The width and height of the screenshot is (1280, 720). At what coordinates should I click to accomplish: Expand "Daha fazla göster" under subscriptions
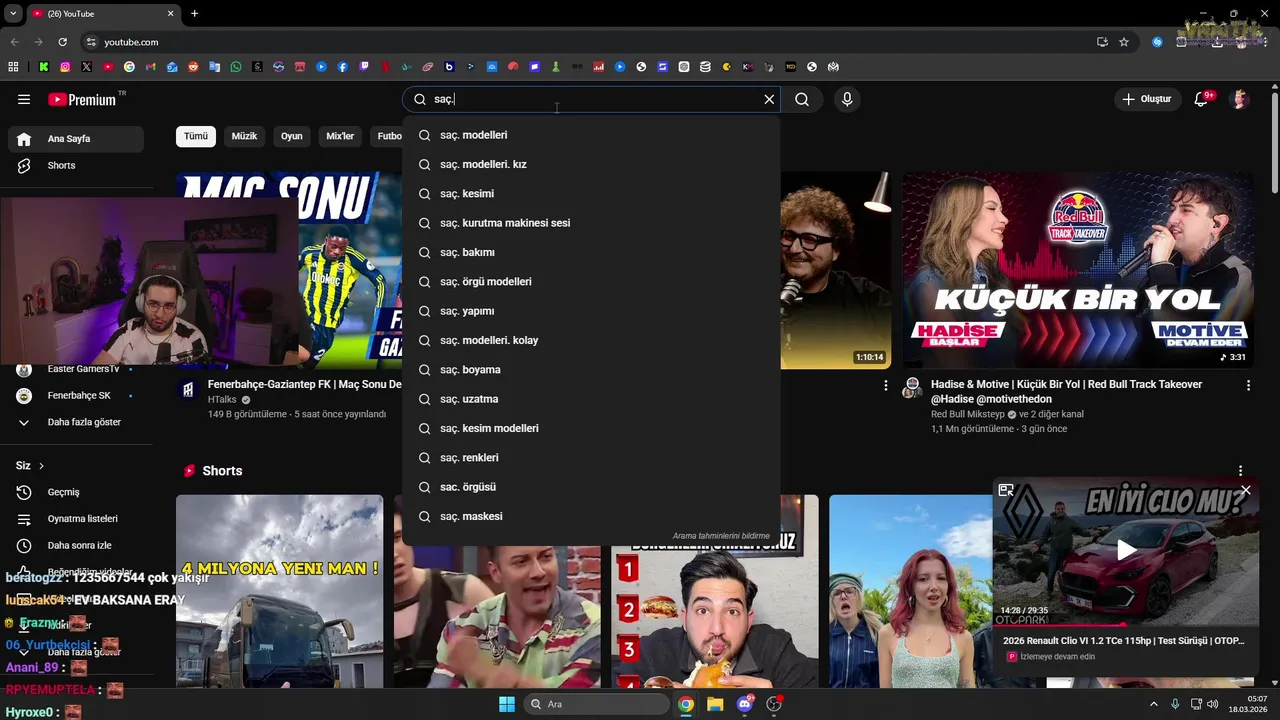click(76, 422)
